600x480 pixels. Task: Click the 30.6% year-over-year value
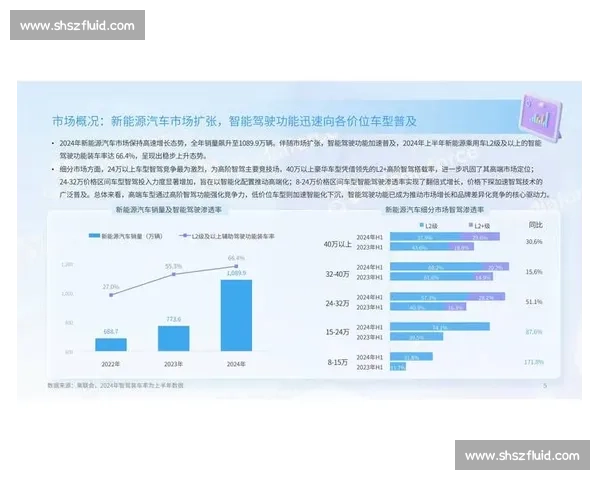pos(534,242)
